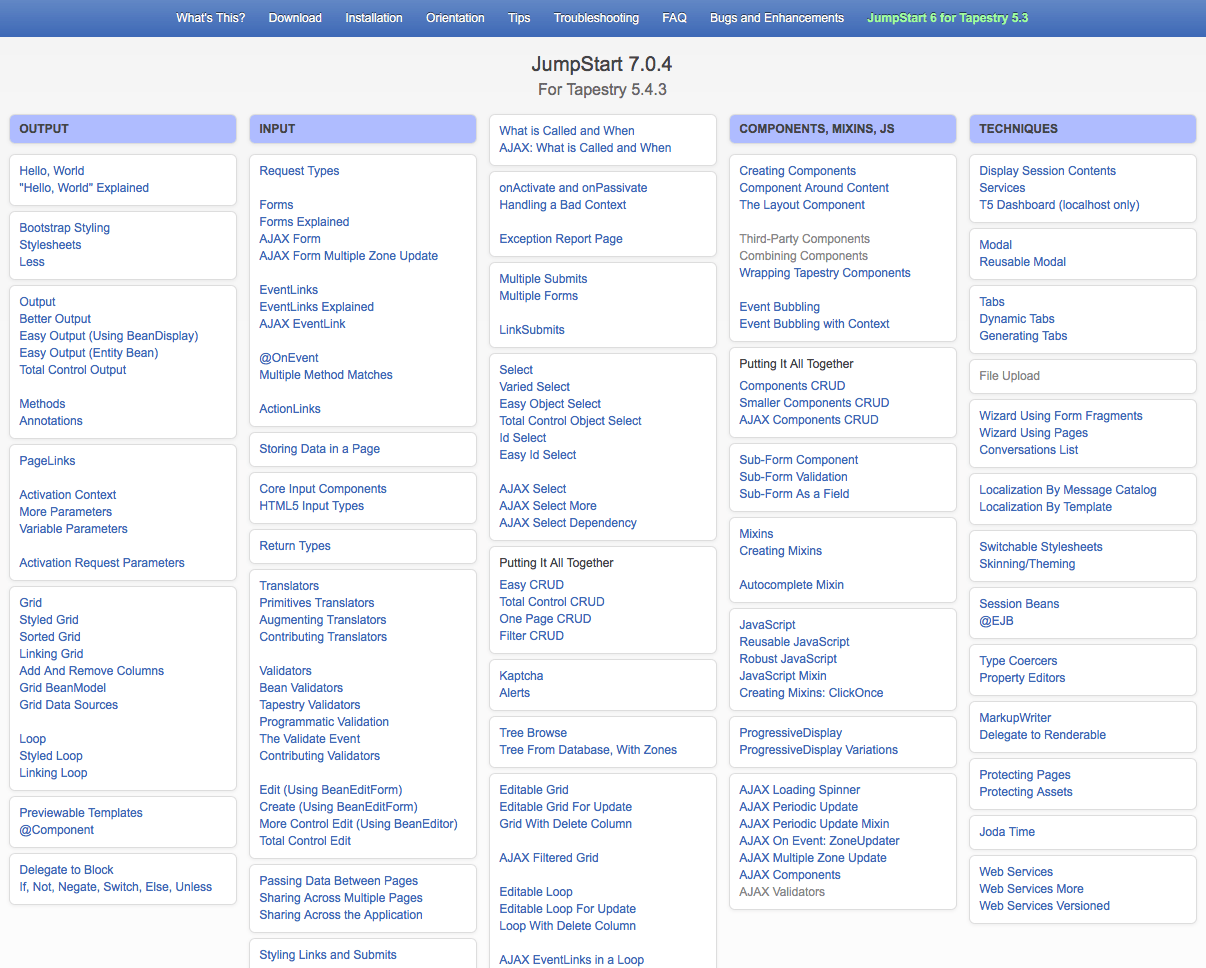Open HTML5 Input Types link
The height and width of the screenshot is (968, 1206).
click(x=312, y=506)
